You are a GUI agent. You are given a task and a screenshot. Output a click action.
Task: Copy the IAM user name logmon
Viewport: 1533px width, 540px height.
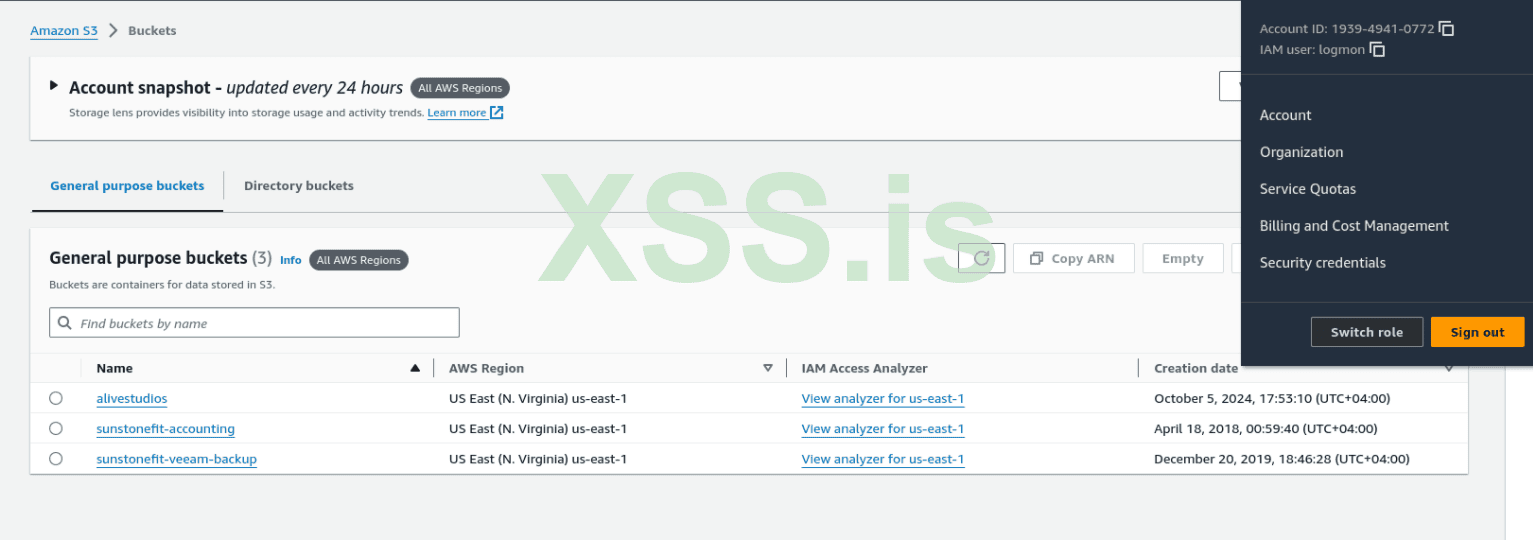[1377, 49]
